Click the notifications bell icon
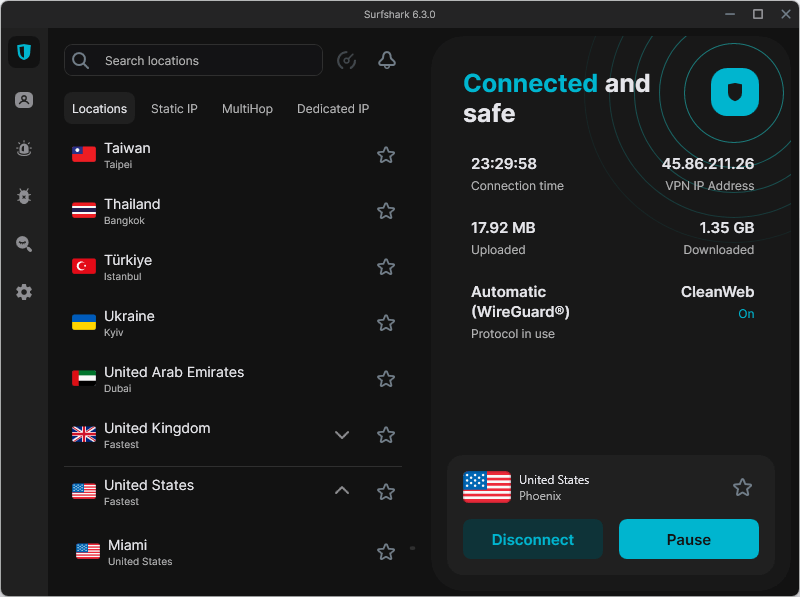Screen dimensions: 800x597 [386, 61]
